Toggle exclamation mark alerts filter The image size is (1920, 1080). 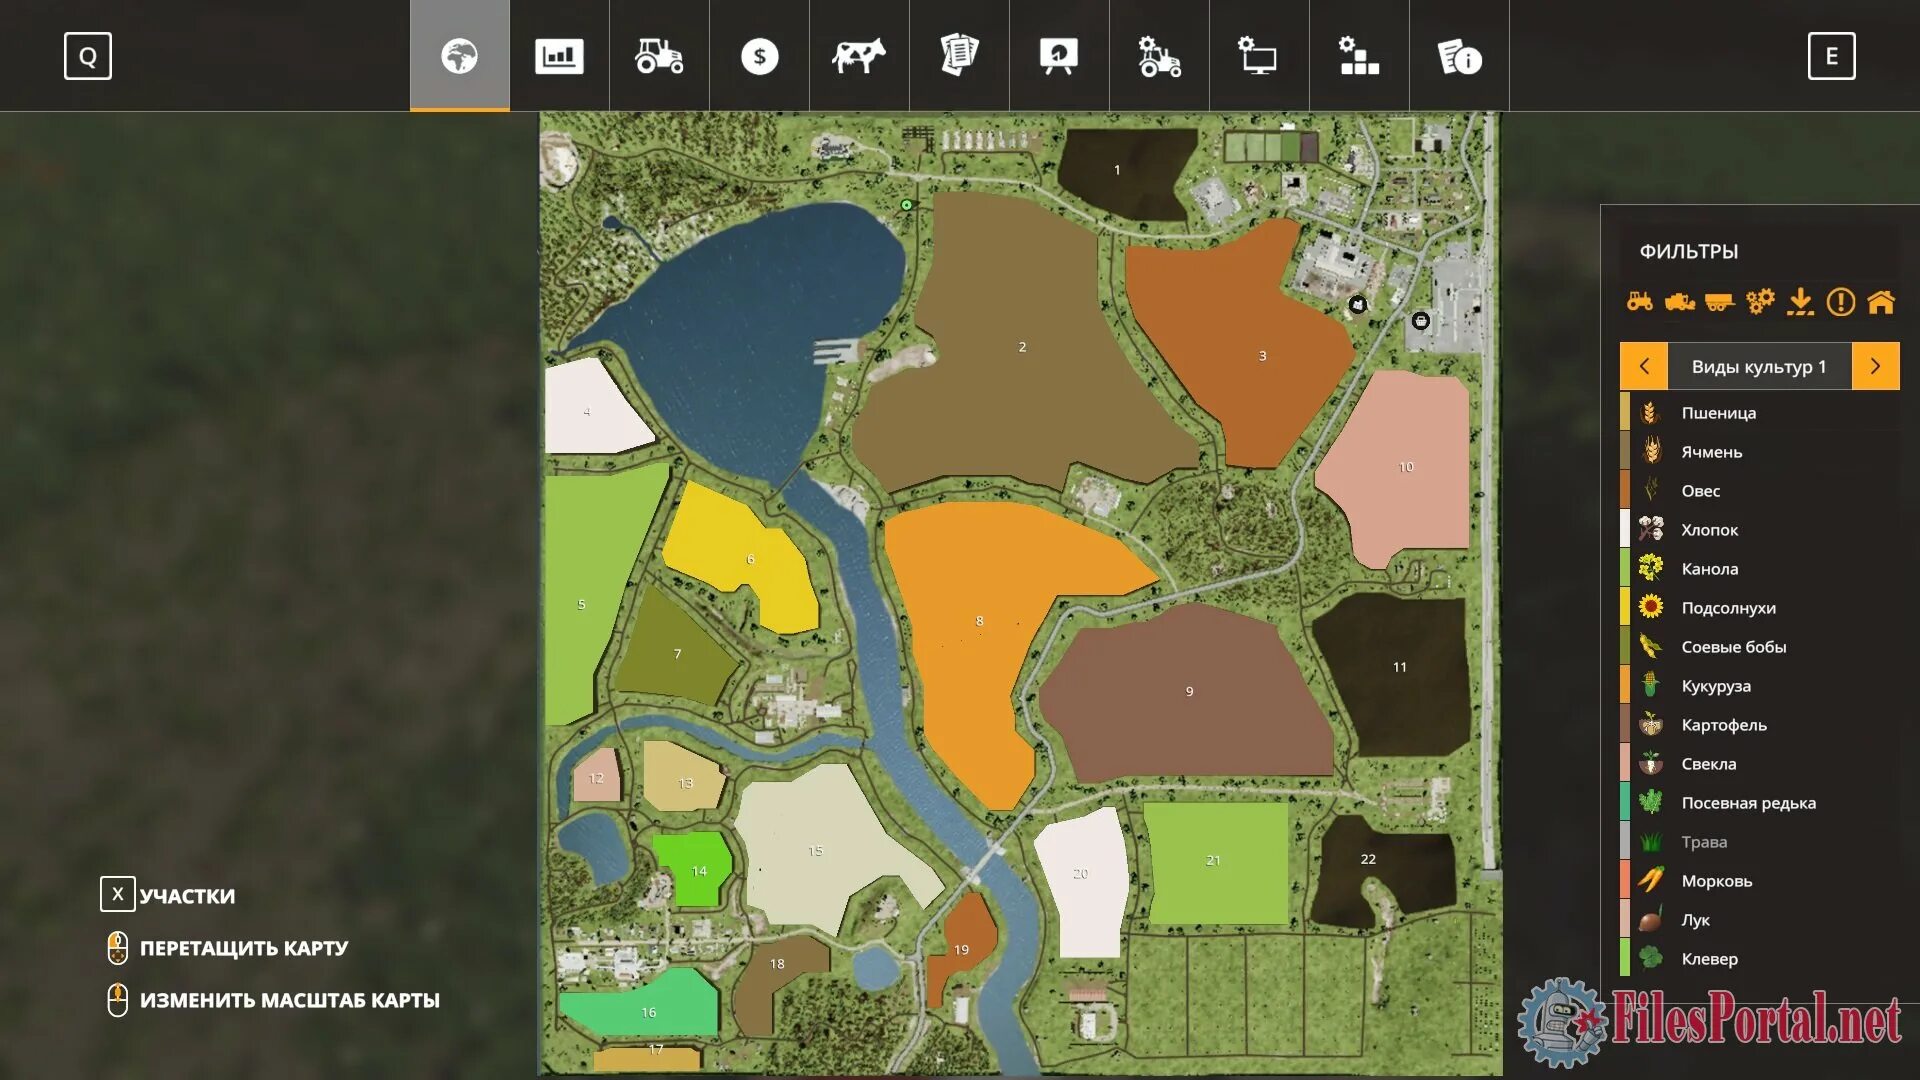pyautogui.click(x=1840, y=301)
